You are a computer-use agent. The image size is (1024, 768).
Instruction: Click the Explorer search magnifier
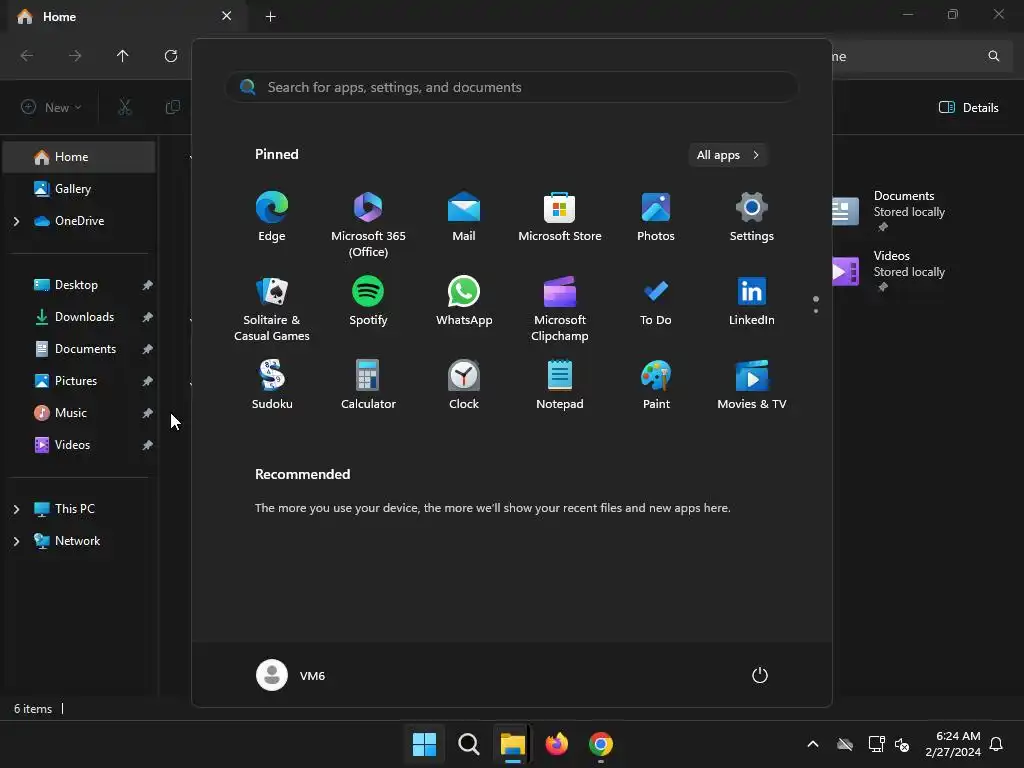(993, 56)
